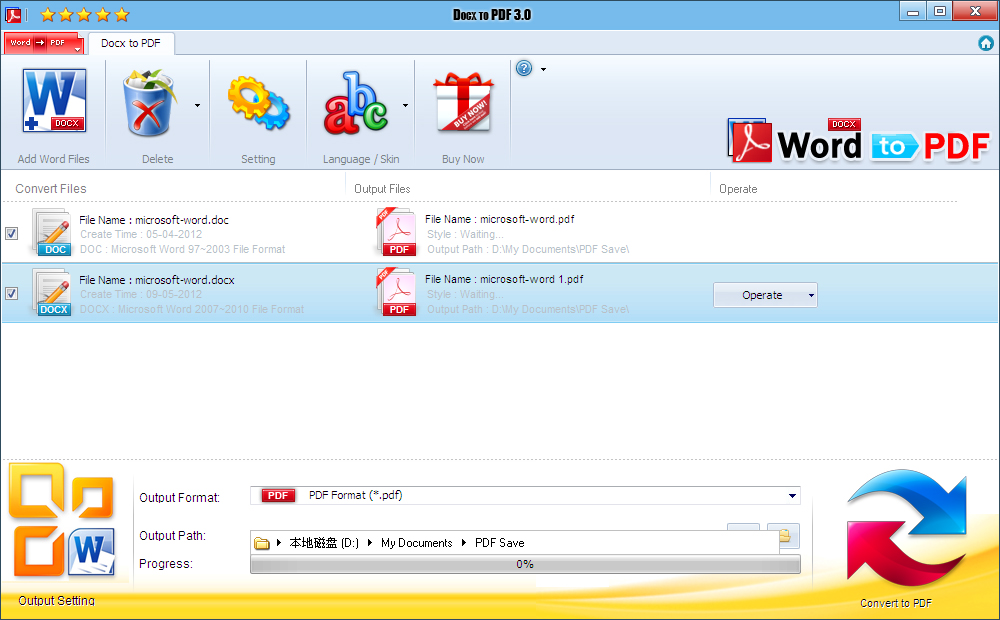Close the Docx to PDF window
1000x620 pixels.
[x=974, y=11]
